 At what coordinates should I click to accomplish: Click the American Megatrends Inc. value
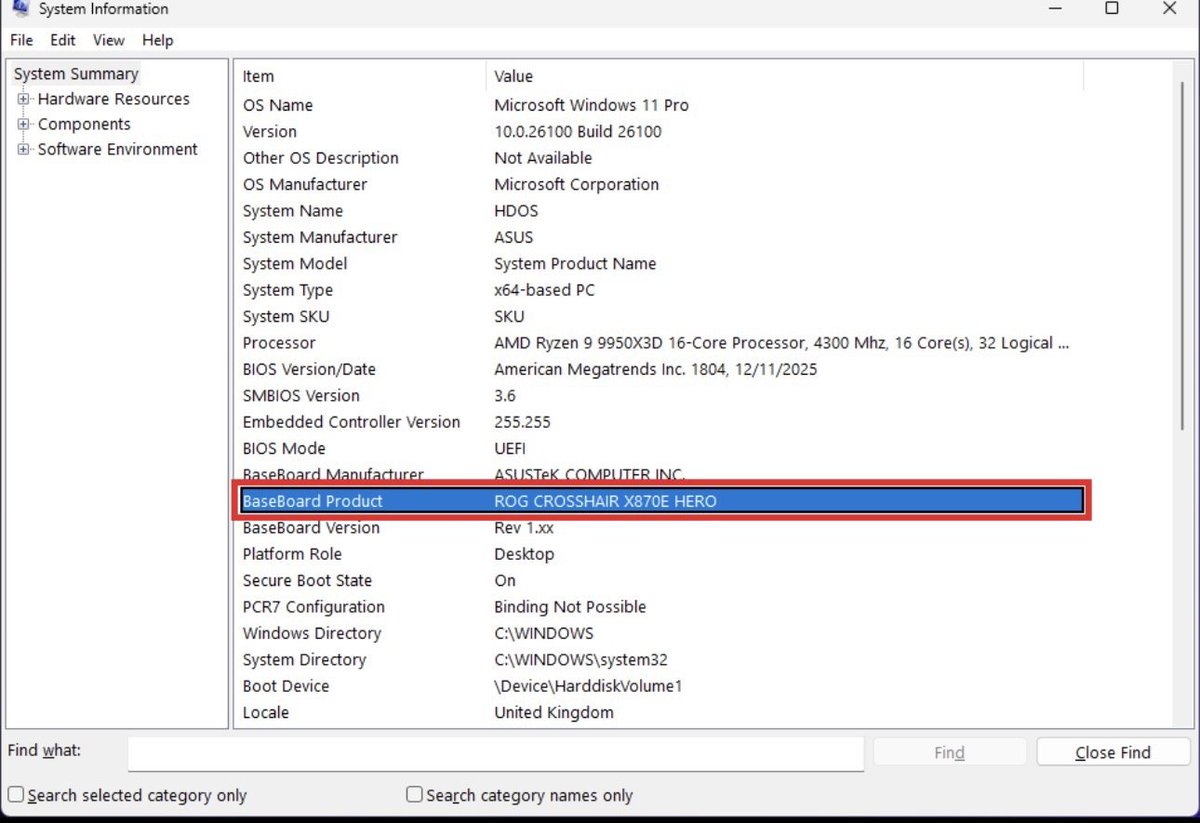click(x=655, y=369)
